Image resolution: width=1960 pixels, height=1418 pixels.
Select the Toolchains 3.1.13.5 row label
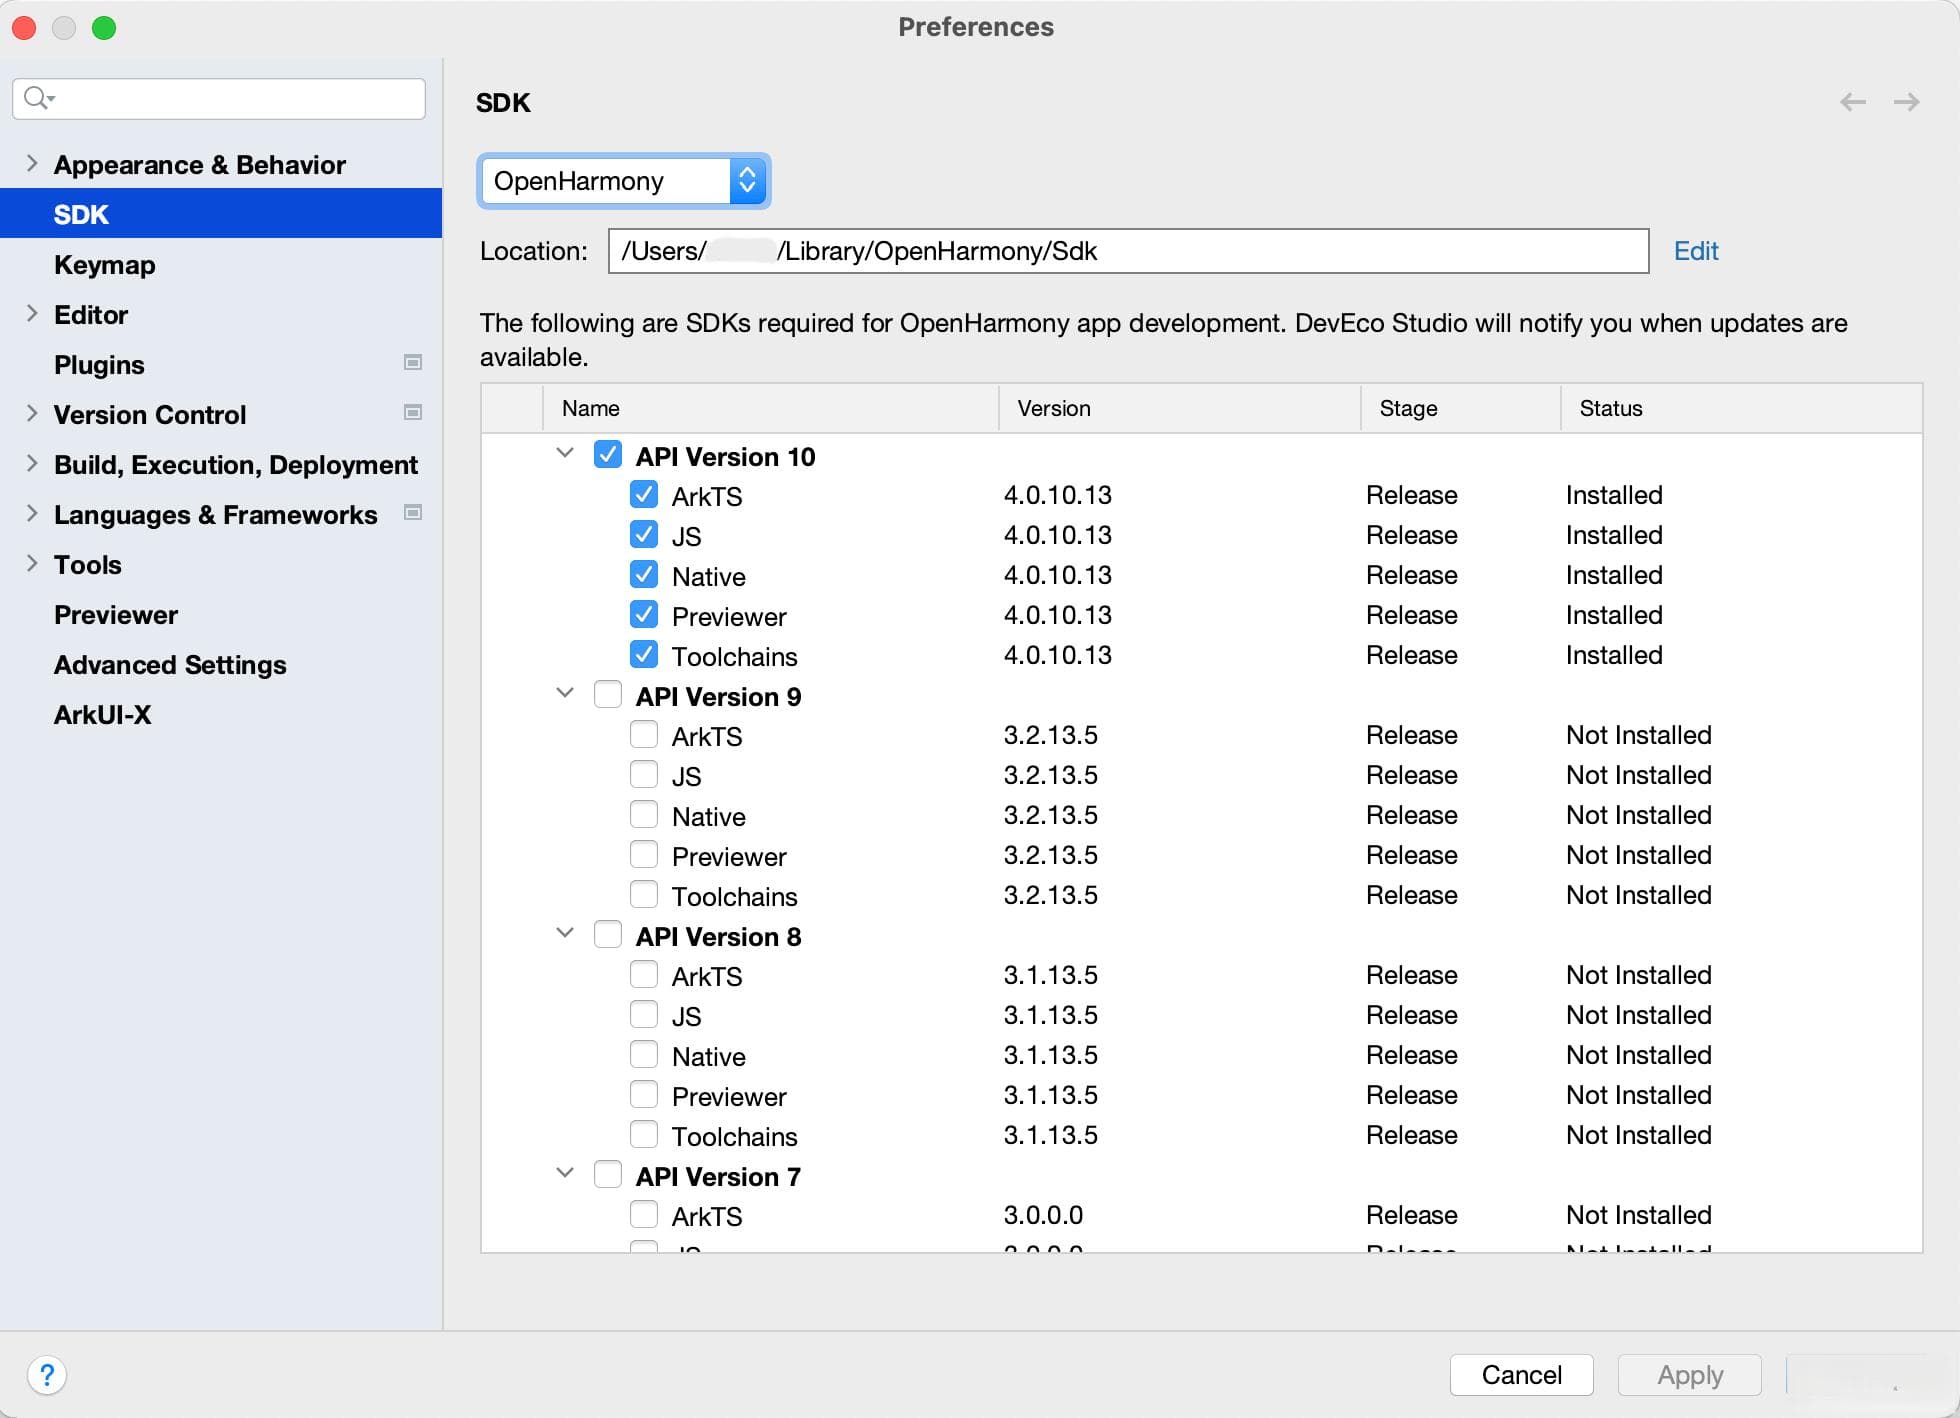[735, 1136]
